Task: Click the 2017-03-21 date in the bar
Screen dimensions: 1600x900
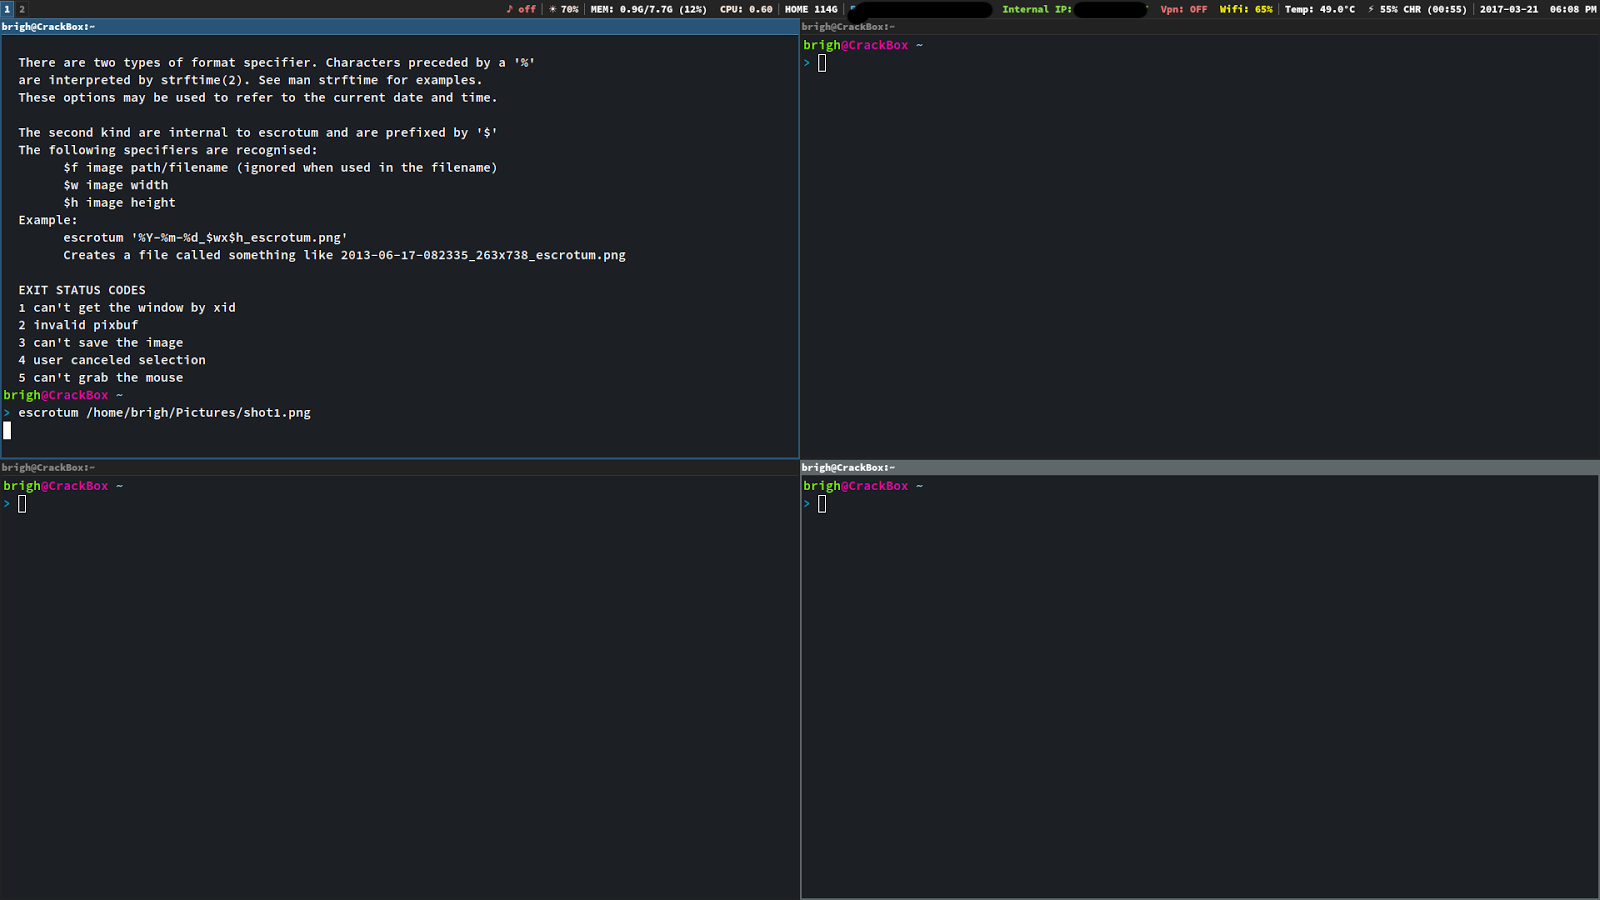Action: coord(1509,9)
